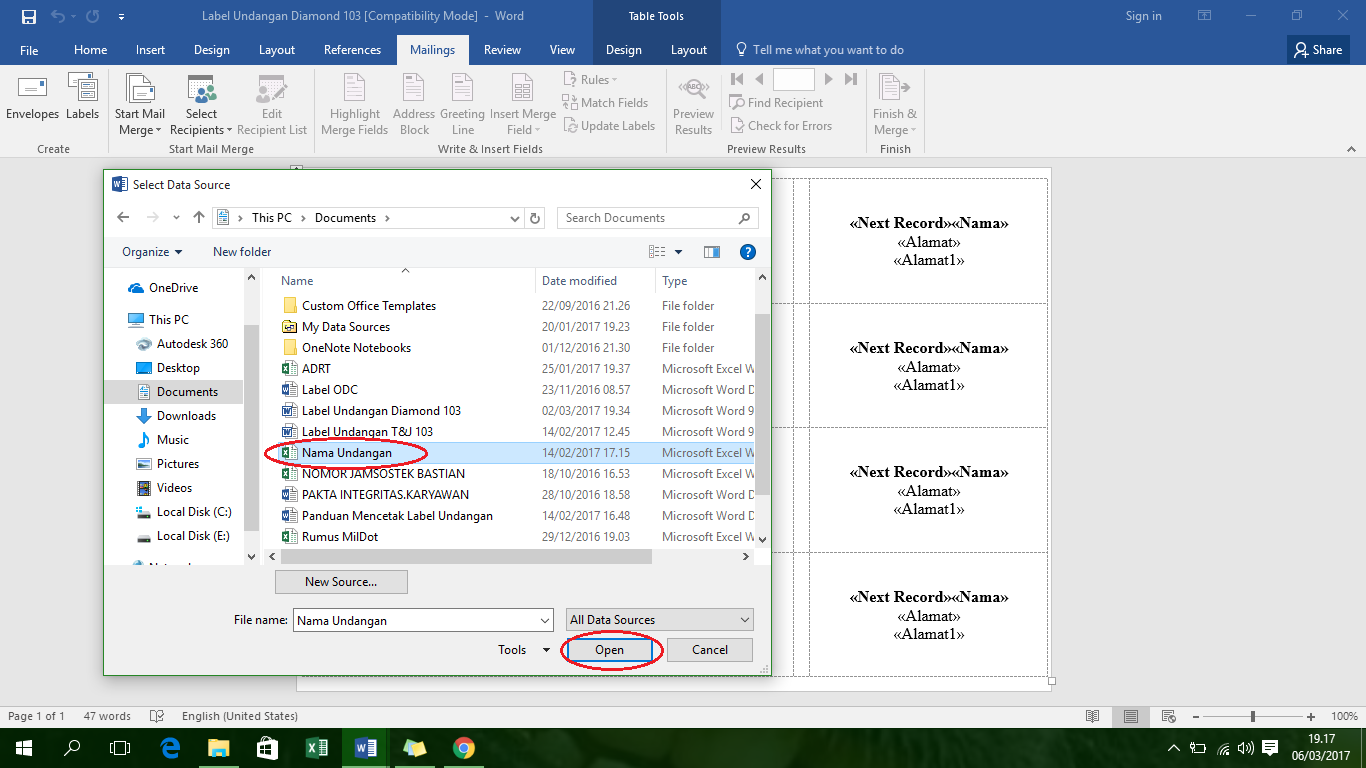The height and width of the screenshot is (768, 1366).
Task: Select This PC in navigation pane
Action: pyautogui.click(x=168, y=320)
